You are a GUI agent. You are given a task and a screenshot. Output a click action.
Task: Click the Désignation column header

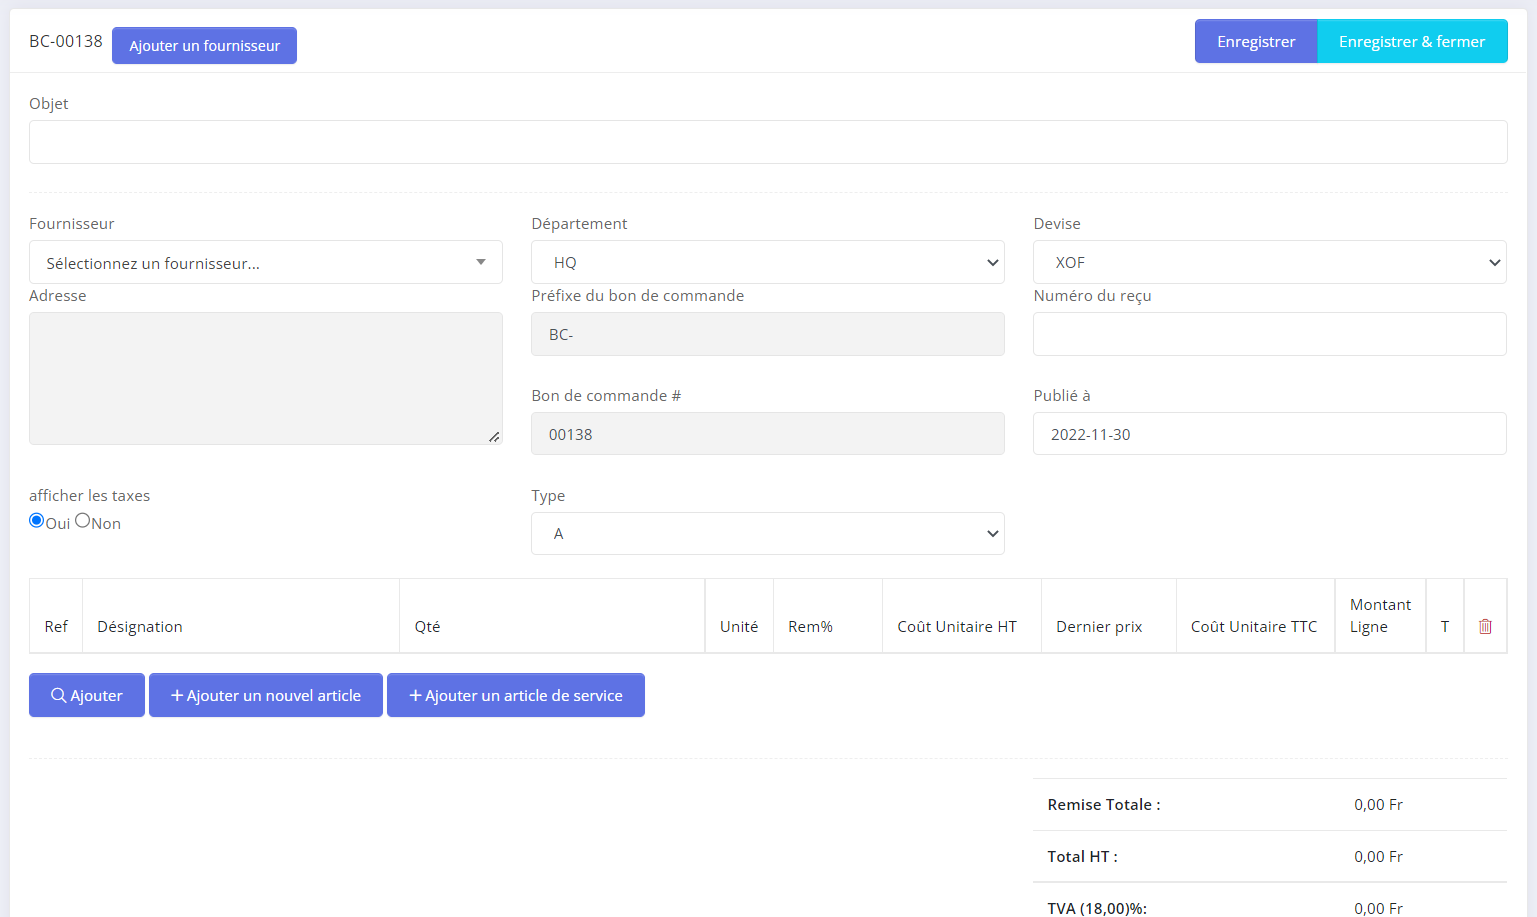pyautogui.click(x=140, y=627)
